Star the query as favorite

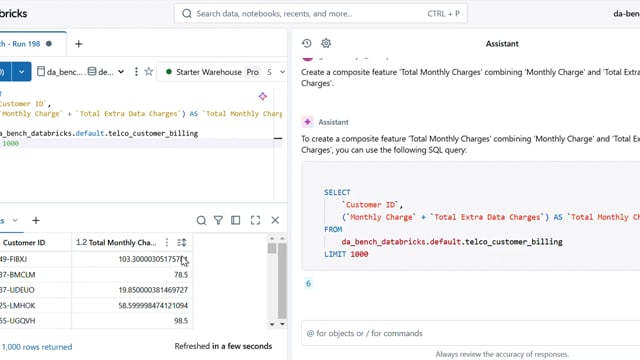pos(149,72)
